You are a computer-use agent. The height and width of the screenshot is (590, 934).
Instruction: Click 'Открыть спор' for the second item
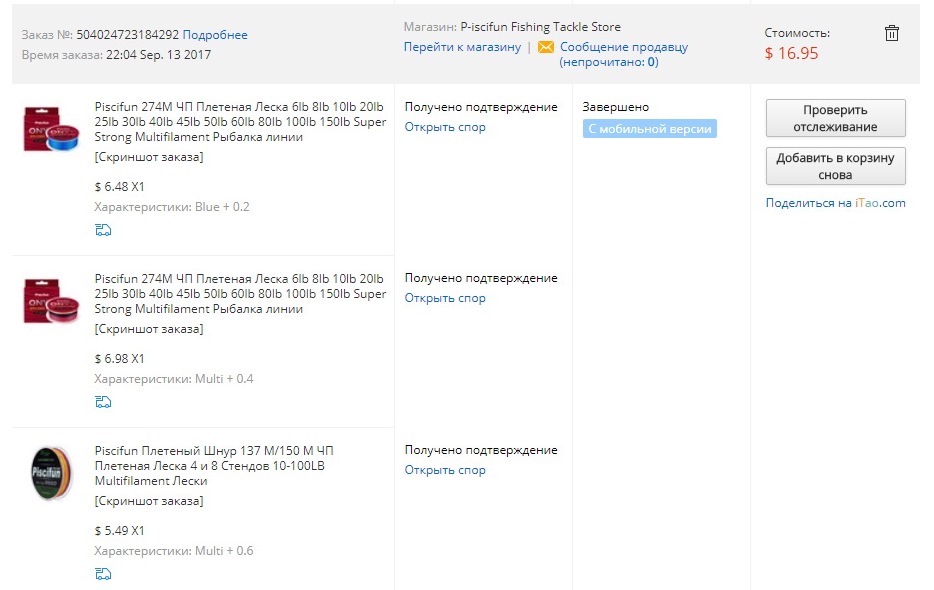point(445,298)
